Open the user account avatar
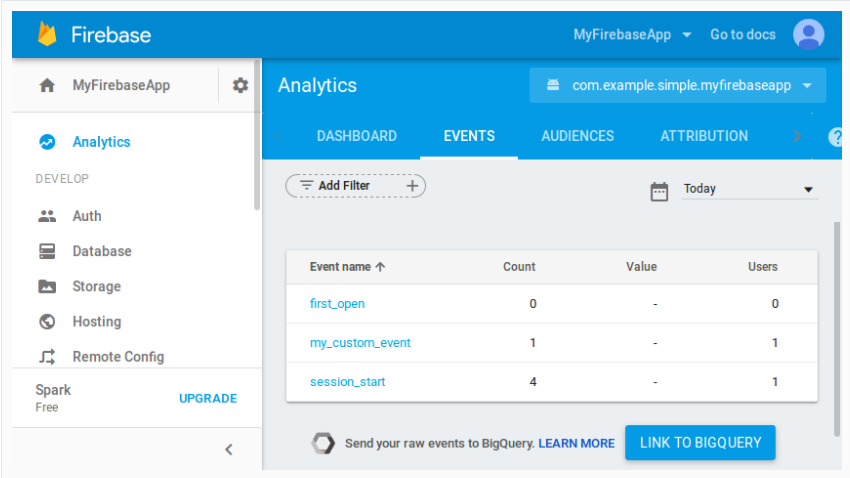 (x=808, y=34)
